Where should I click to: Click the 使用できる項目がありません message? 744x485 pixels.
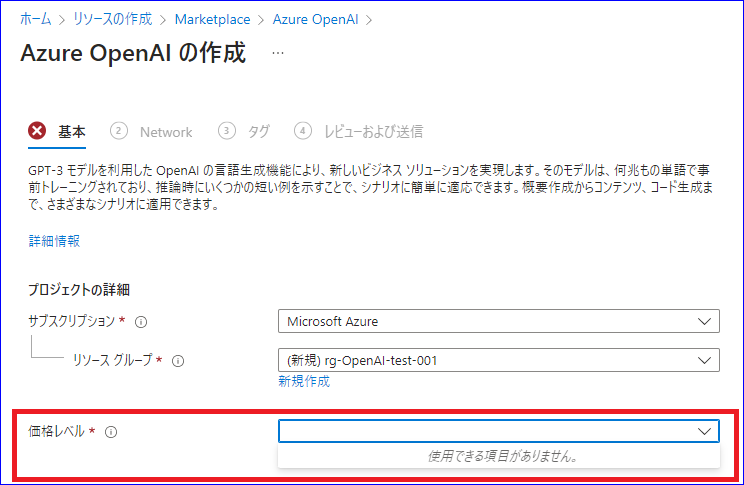click(502, 456)
